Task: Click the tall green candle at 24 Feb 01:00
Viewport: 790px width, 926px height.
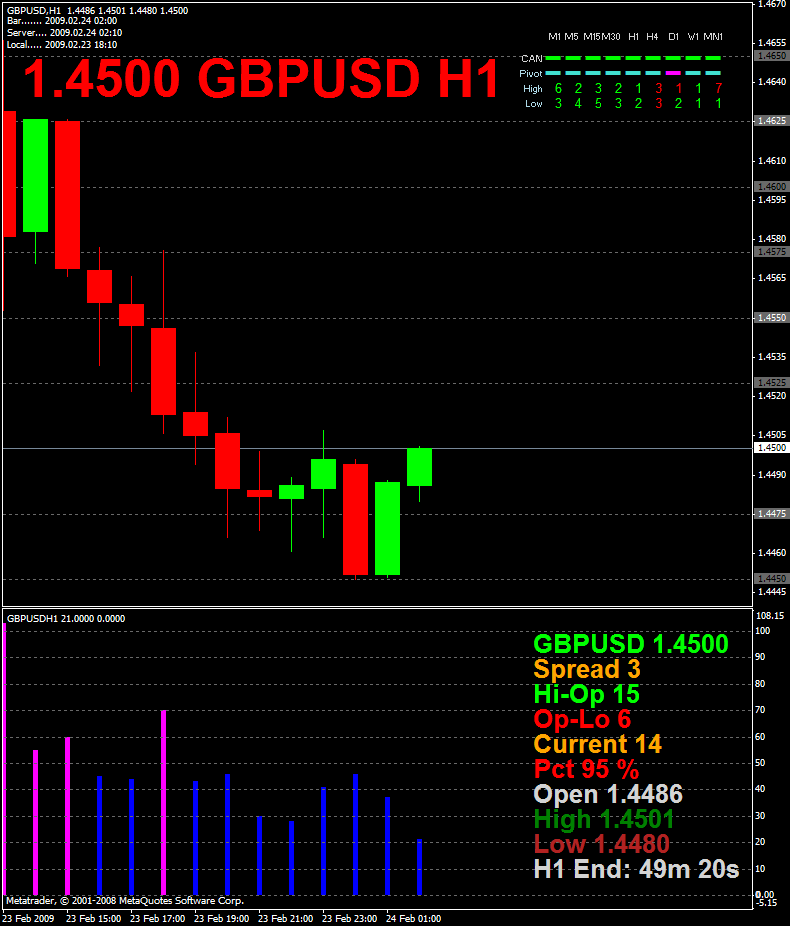Action: click(x=387, y=529)
